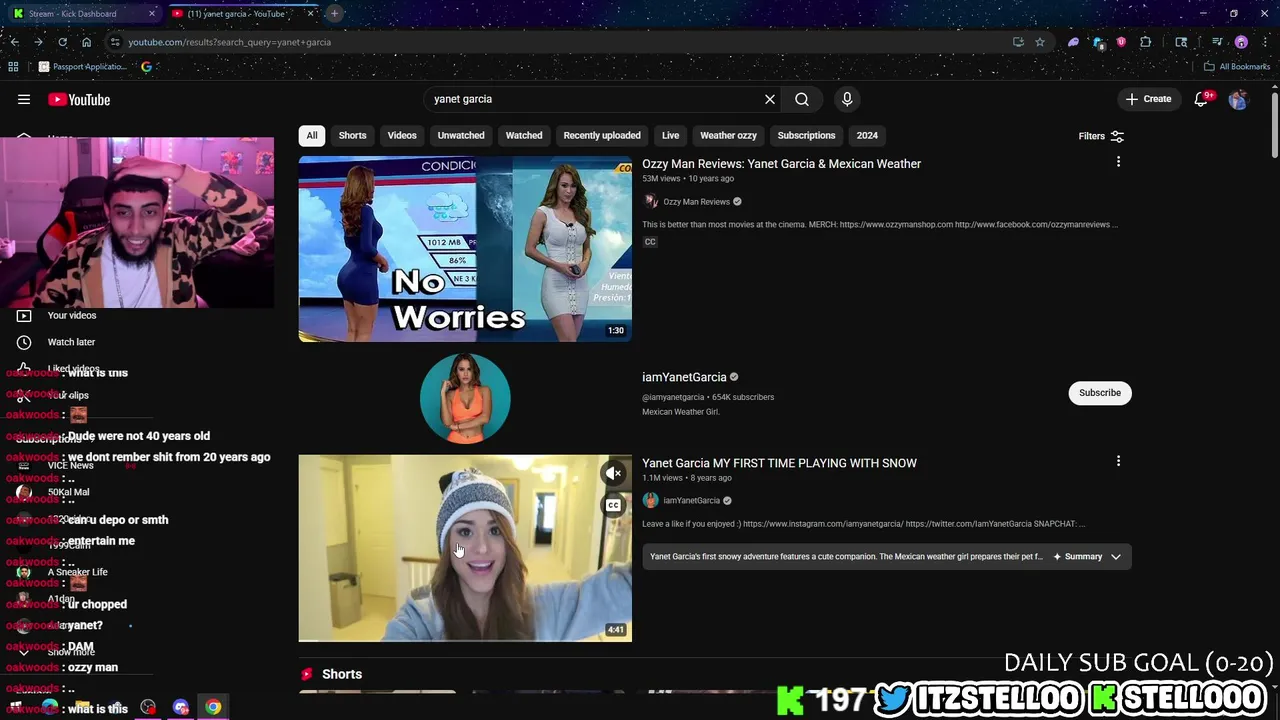Open the YouTube account avatar menu
1280x720 pixels.
click(1239, 99)
